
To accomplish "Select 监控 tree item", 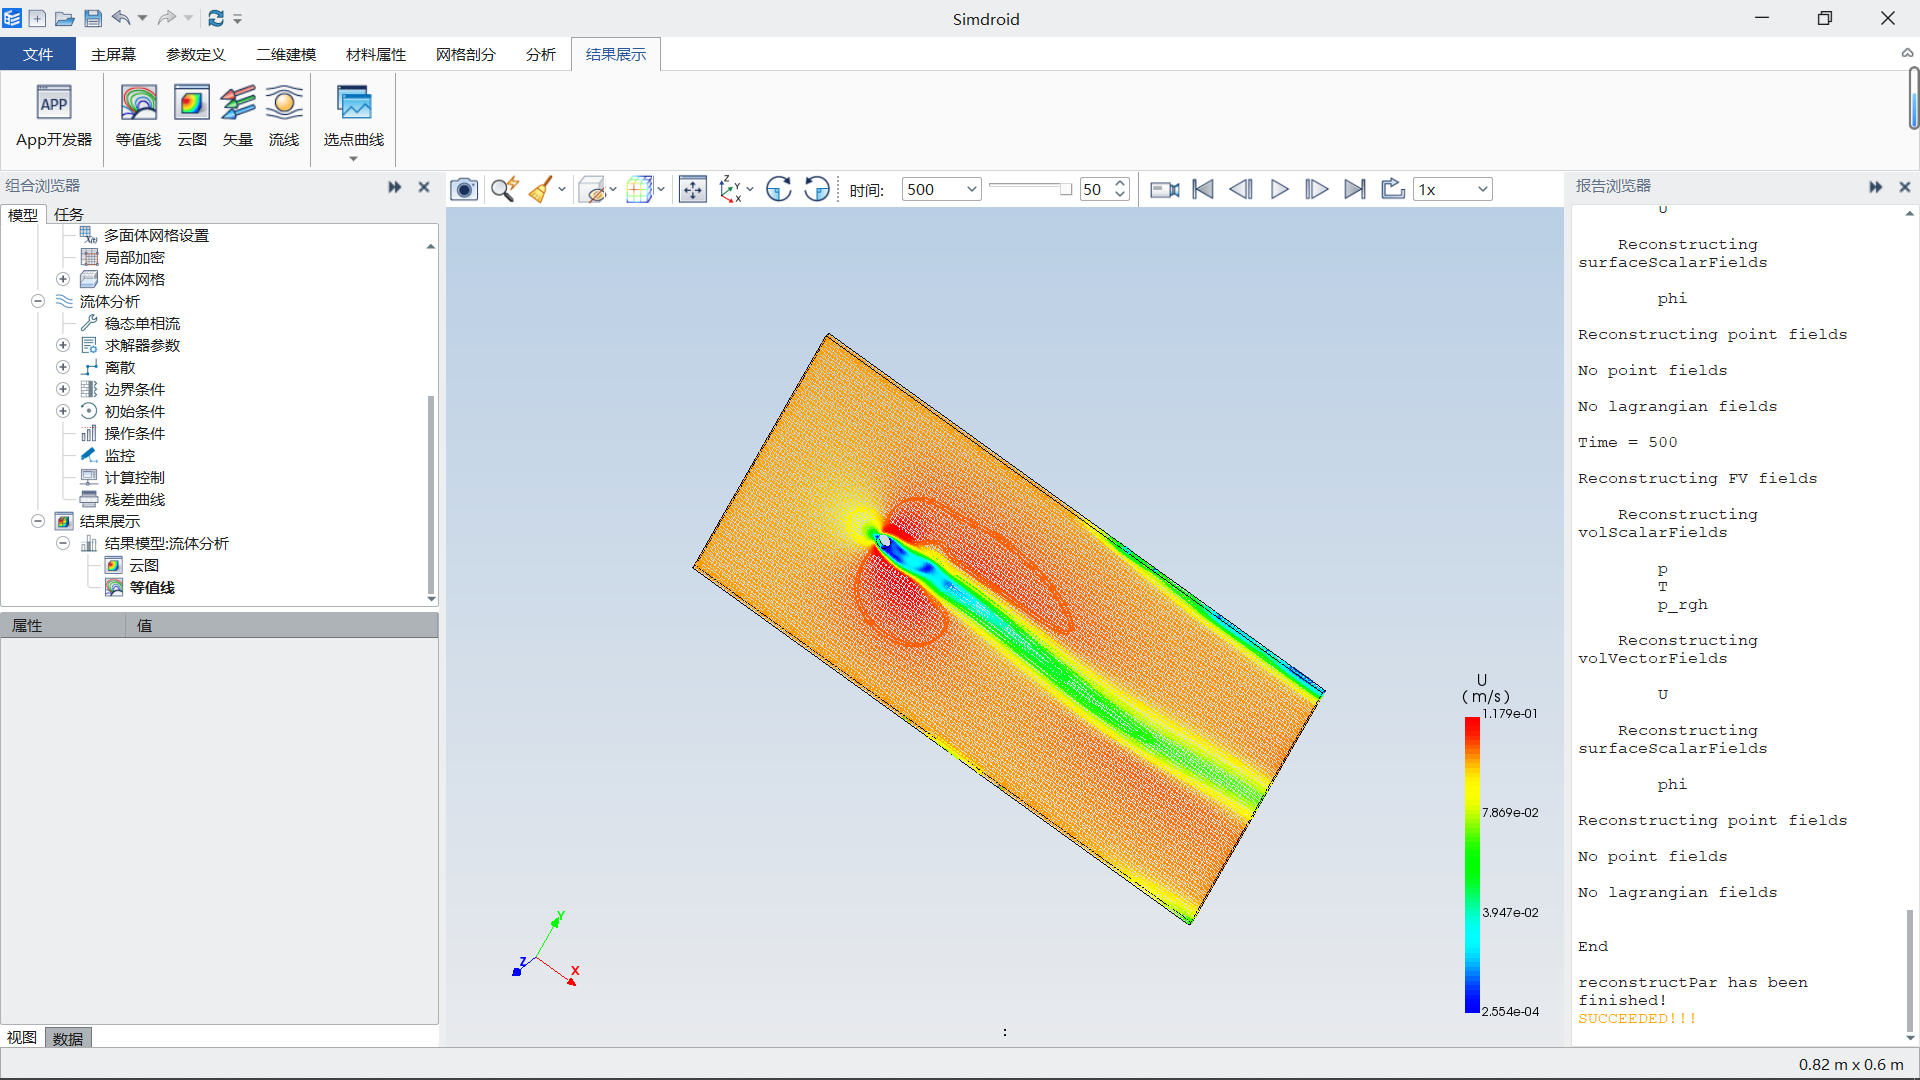I will (119, 455).
